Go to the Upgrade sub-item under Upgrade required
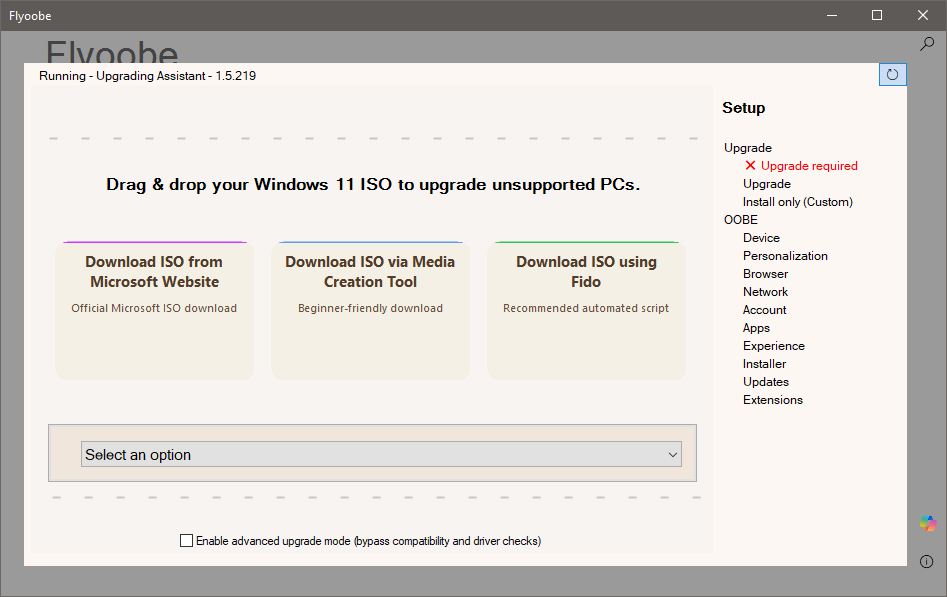947x597 pixels. pyautogui.click(x=766, y=184)
